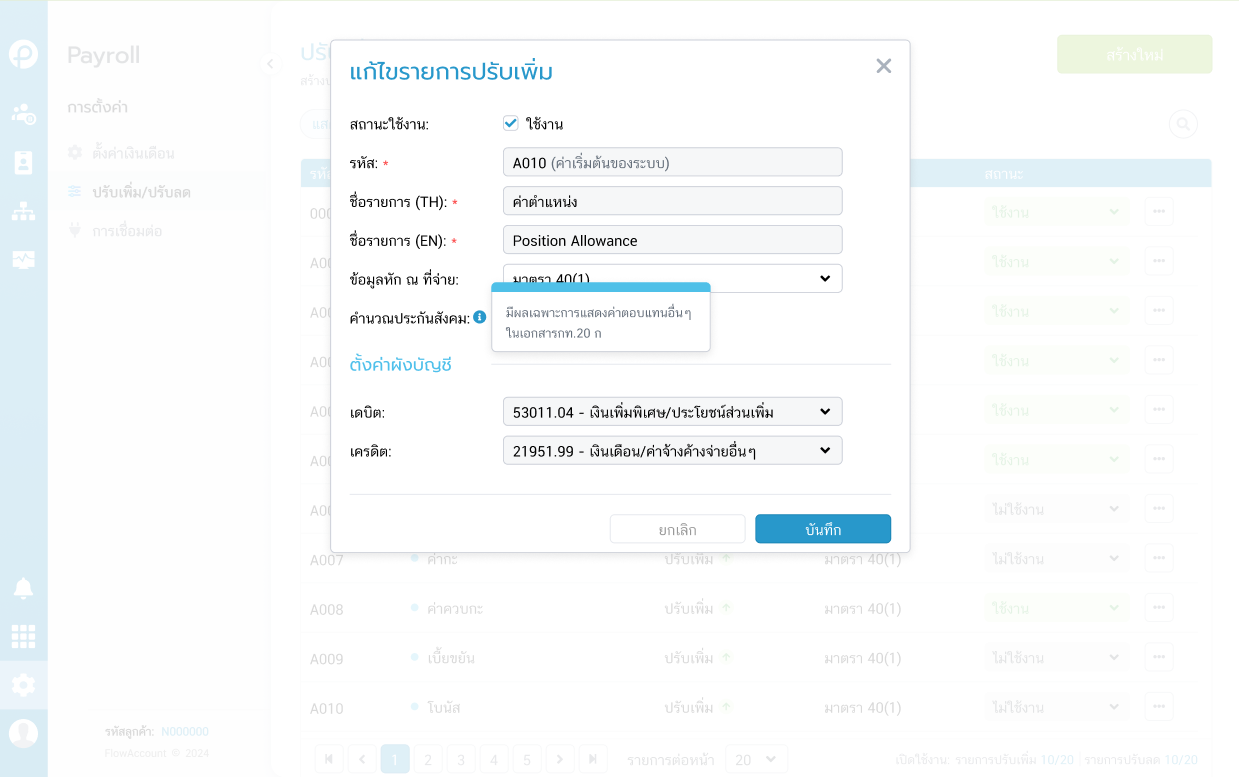Expand the เครดิต account dropdown
The width and height of the screenshot is (1239, 777).
pyautogui.click(x=672, y=451)
